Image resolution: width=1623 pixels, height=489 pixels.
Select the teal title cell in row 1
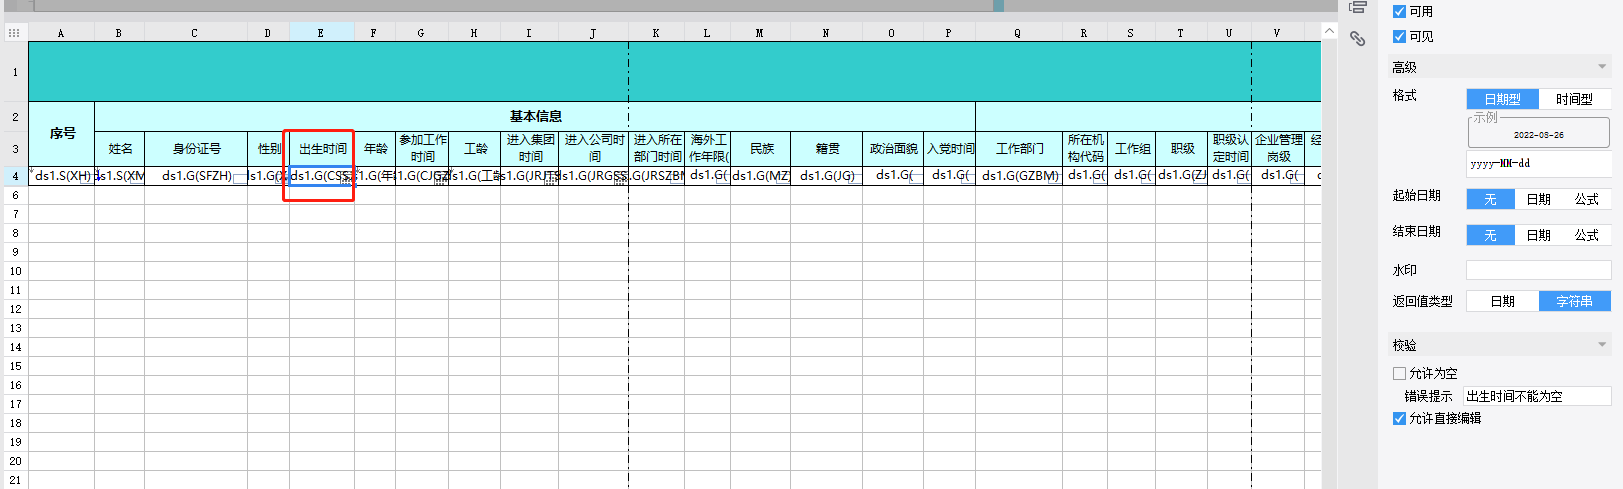click(x=675, y=72)
